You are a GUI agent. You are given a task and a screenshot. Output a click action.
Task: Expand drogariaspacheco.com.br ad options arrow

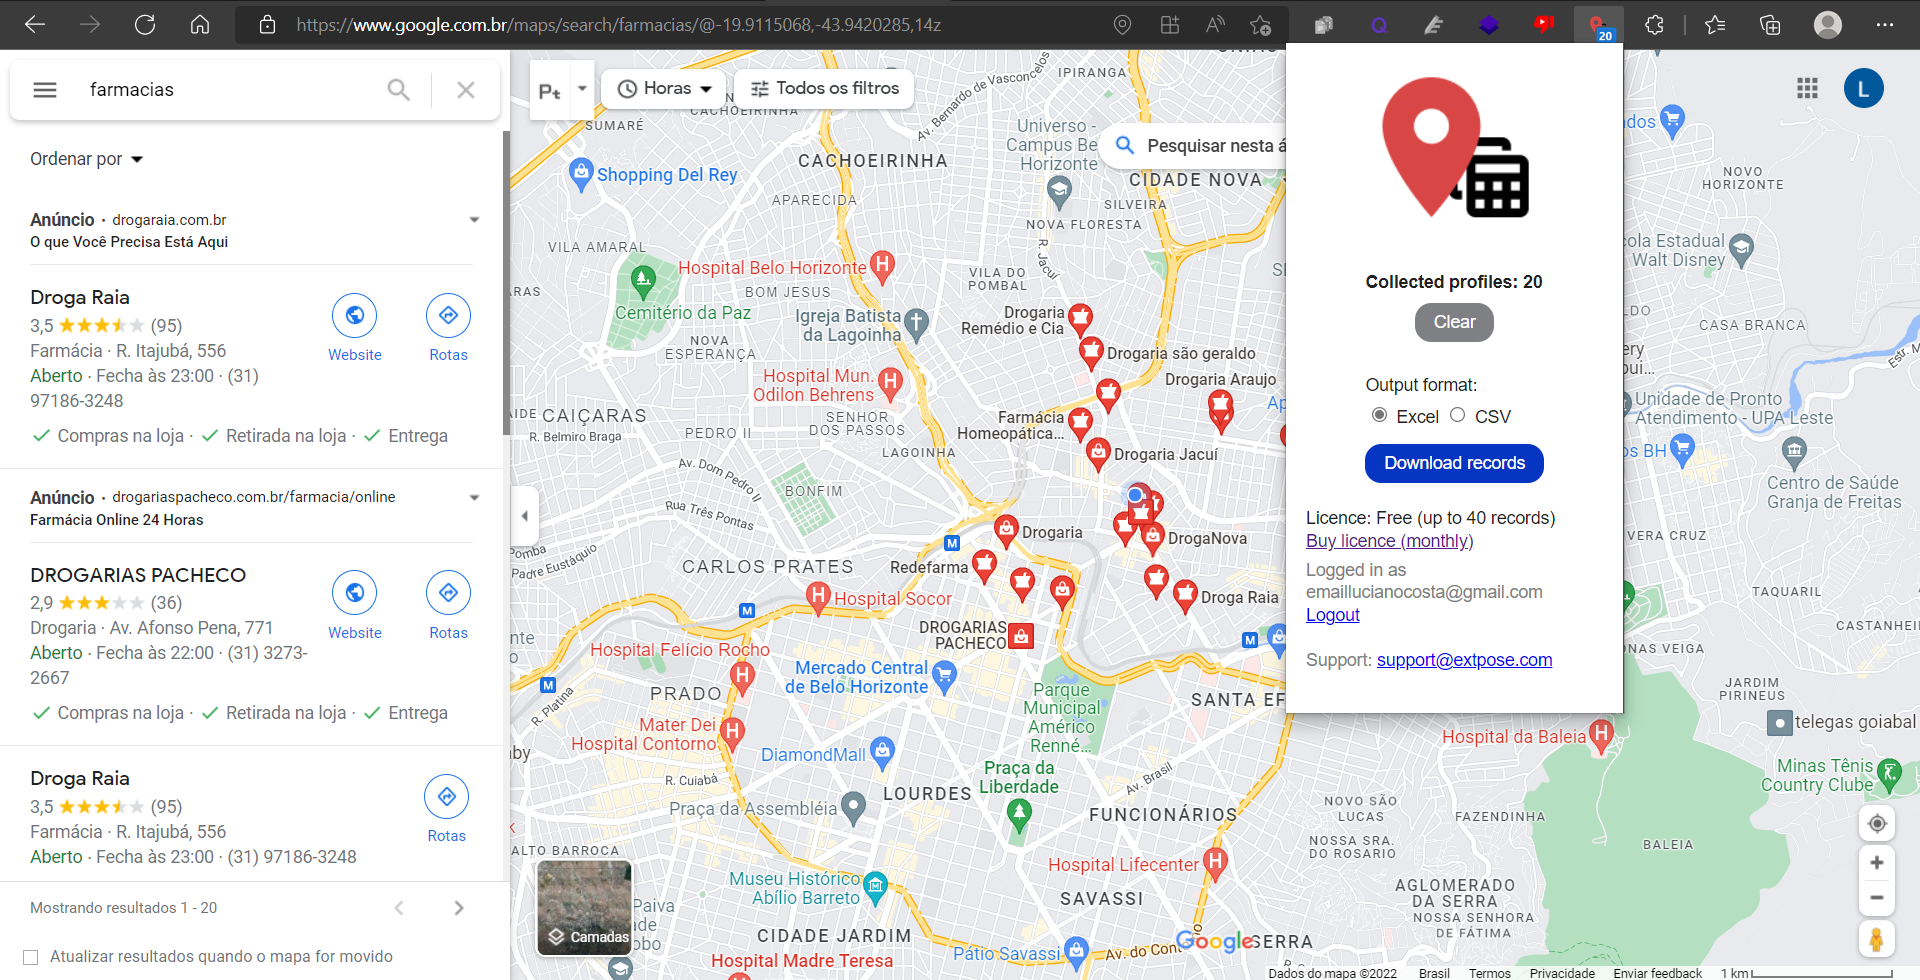click(x=474, y=497)
